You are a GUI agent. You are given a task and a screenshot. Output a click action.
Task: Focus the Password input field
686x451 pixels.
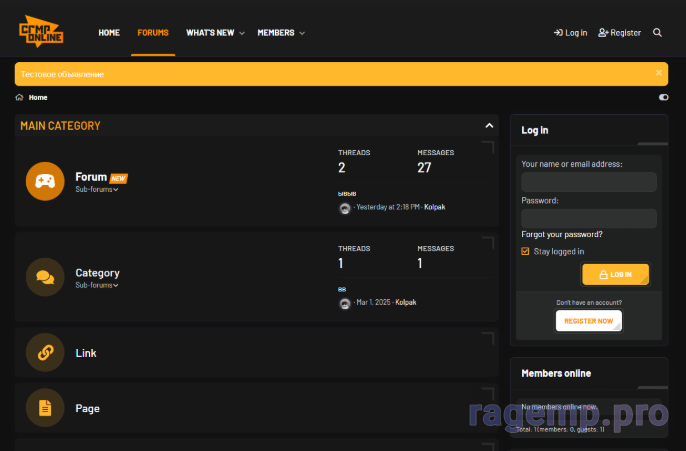coord(588,218)
